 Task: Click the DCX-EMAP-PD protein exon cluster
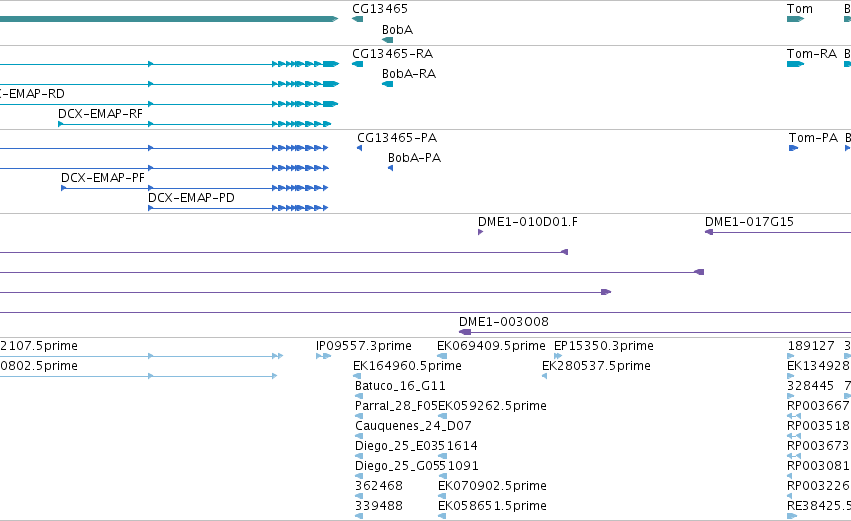click(300, 208)
